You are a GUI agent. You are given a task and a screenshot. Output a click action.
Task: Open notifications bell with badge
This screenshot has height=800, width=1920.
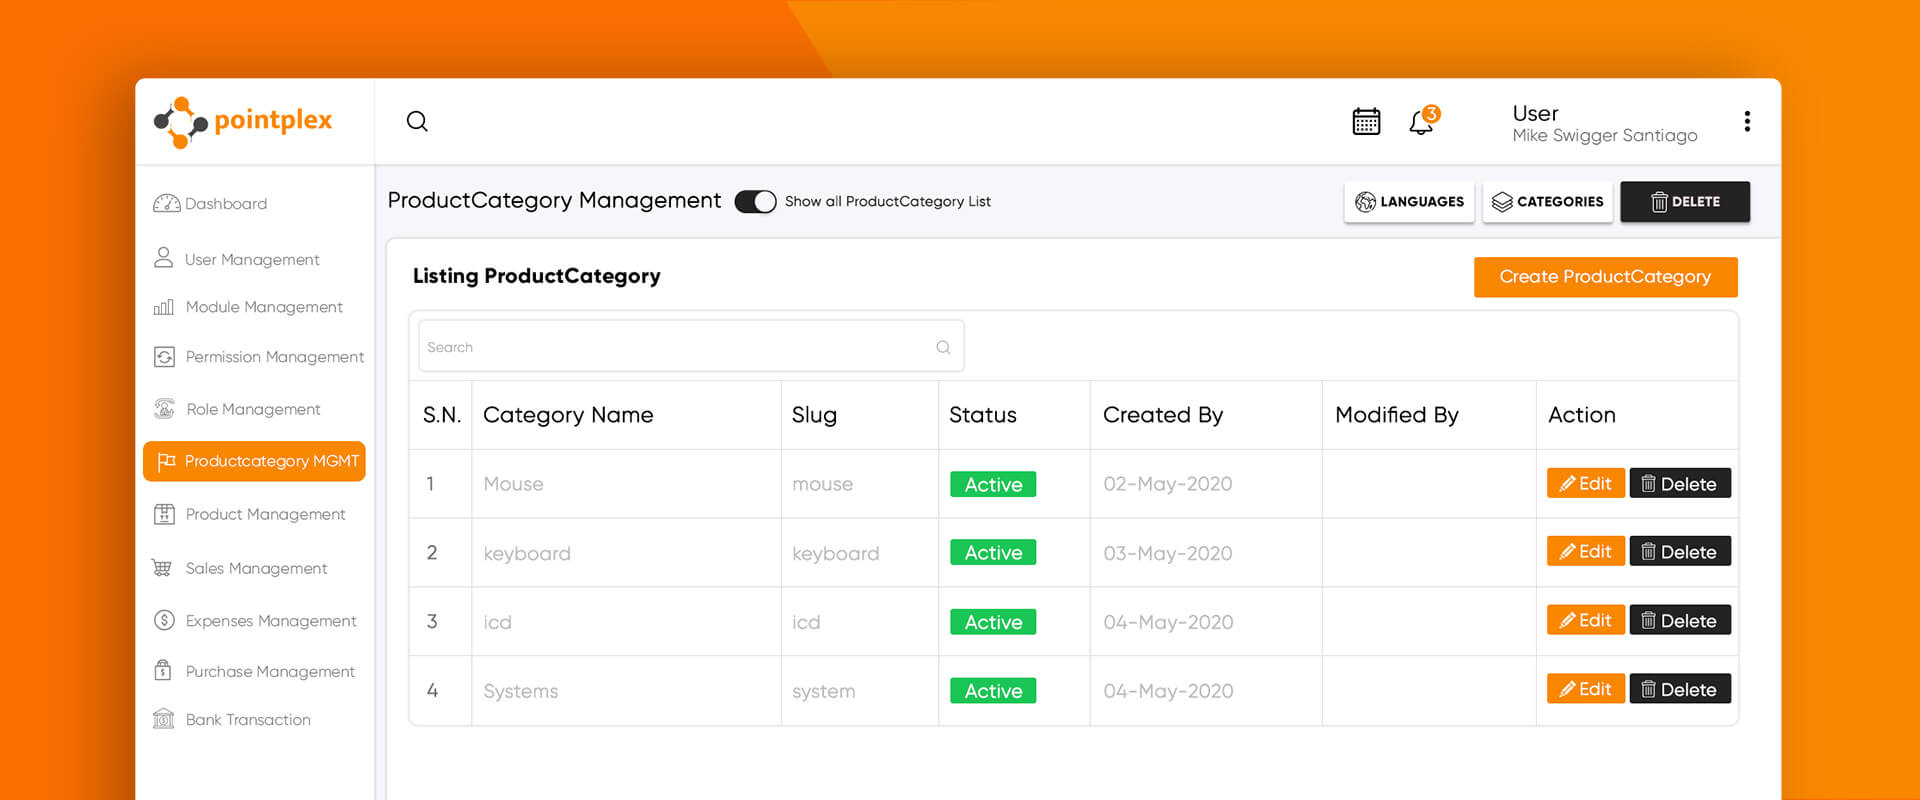[1422, 122]
